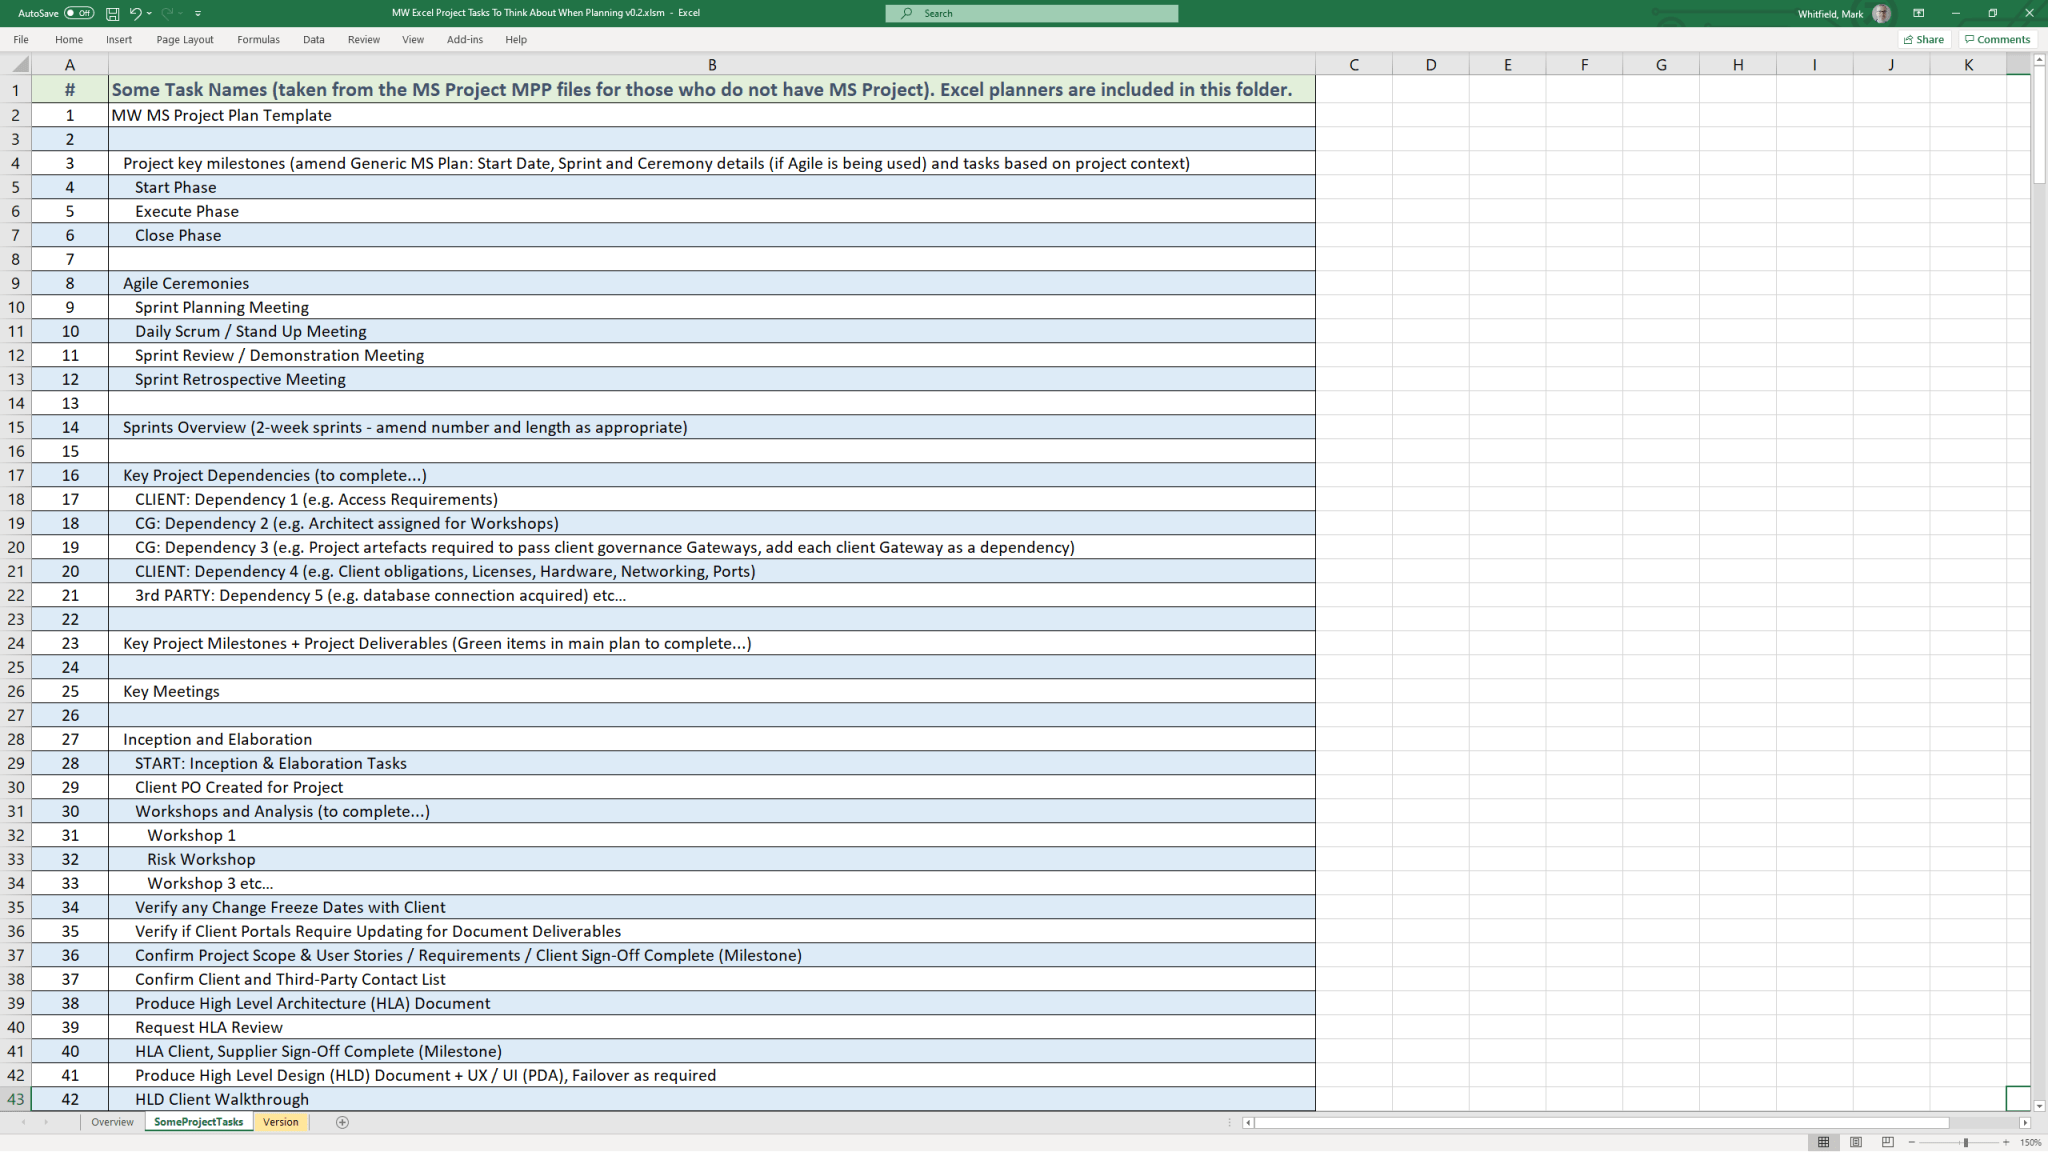Open the Ribbon Display Options icon
This screenshot has height=1152, width=2048.
[x=1919, y=13]
